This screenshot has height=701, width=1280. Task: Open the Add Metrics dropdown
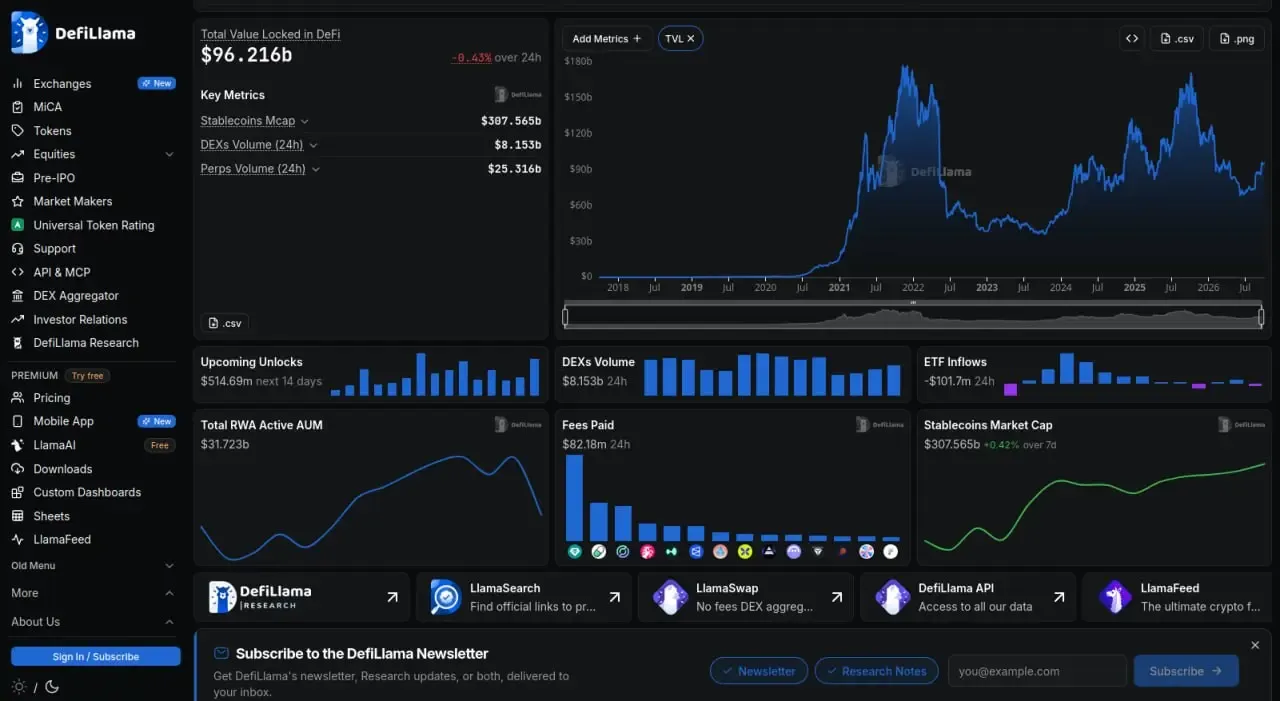[607, 39]
